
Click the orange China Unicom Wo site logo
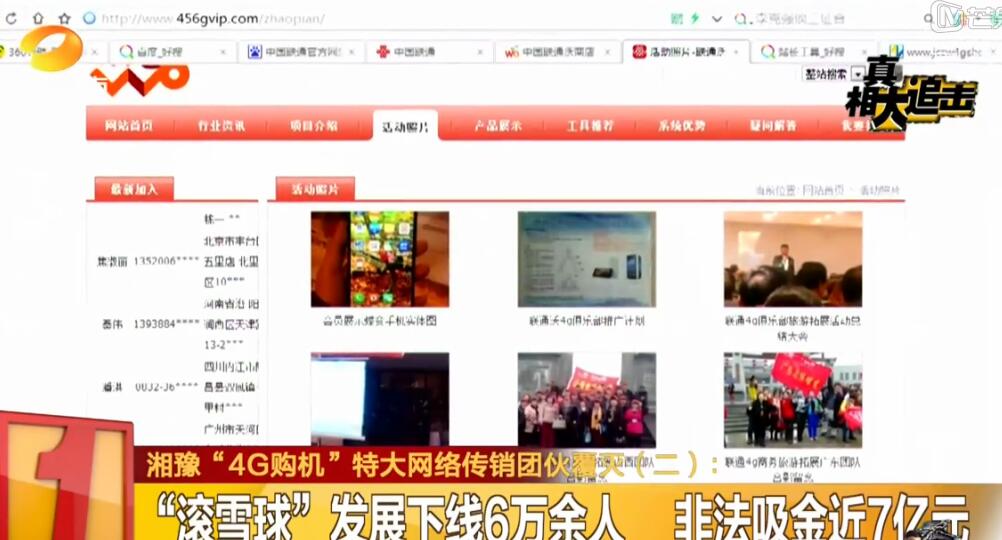(140, 81)
